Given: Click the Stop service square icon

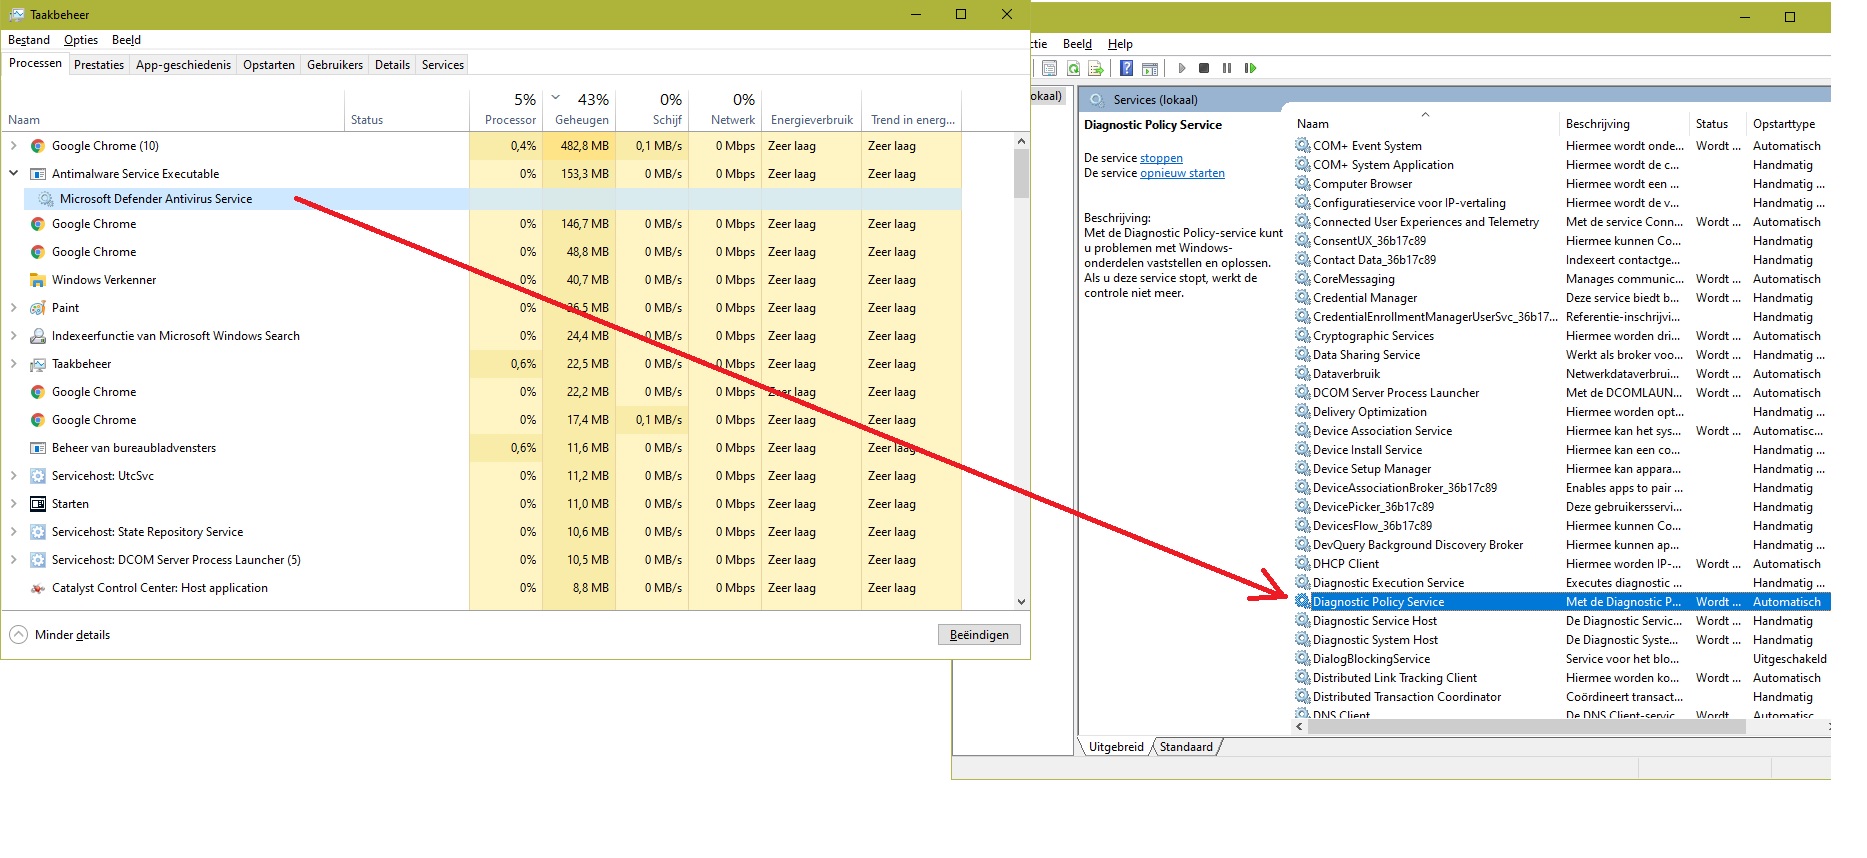Looking at the screenshot, I should [x=1204, y=68].
